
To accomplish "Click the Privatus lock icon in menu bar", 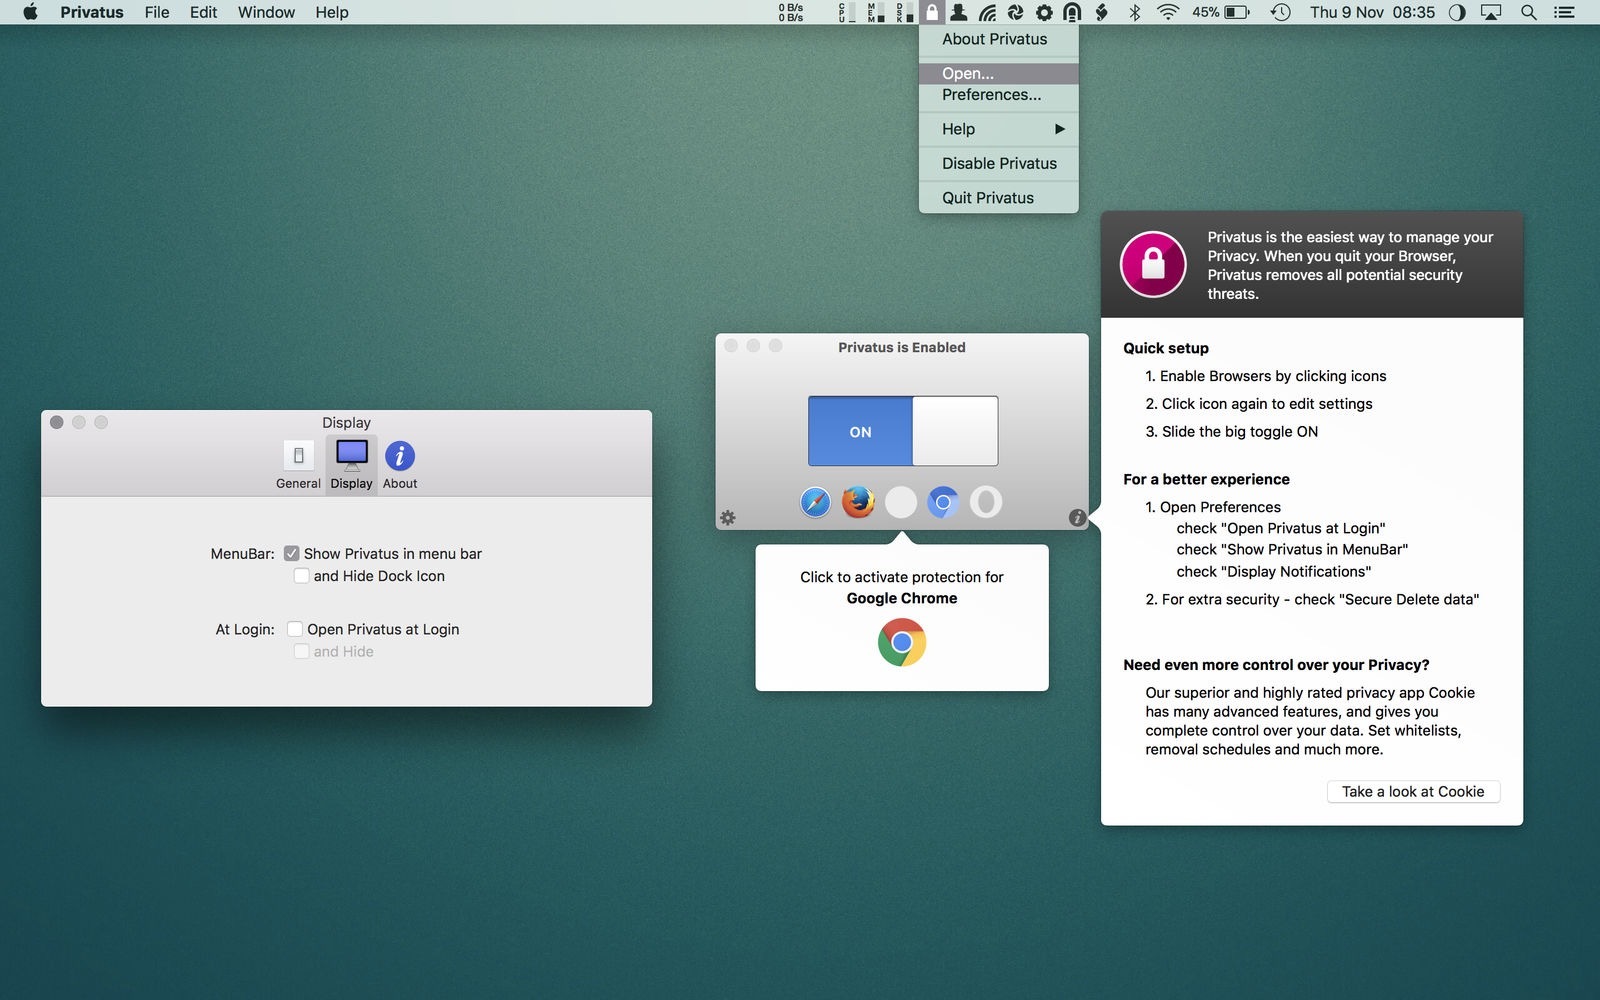I will (x=931, y=12).
